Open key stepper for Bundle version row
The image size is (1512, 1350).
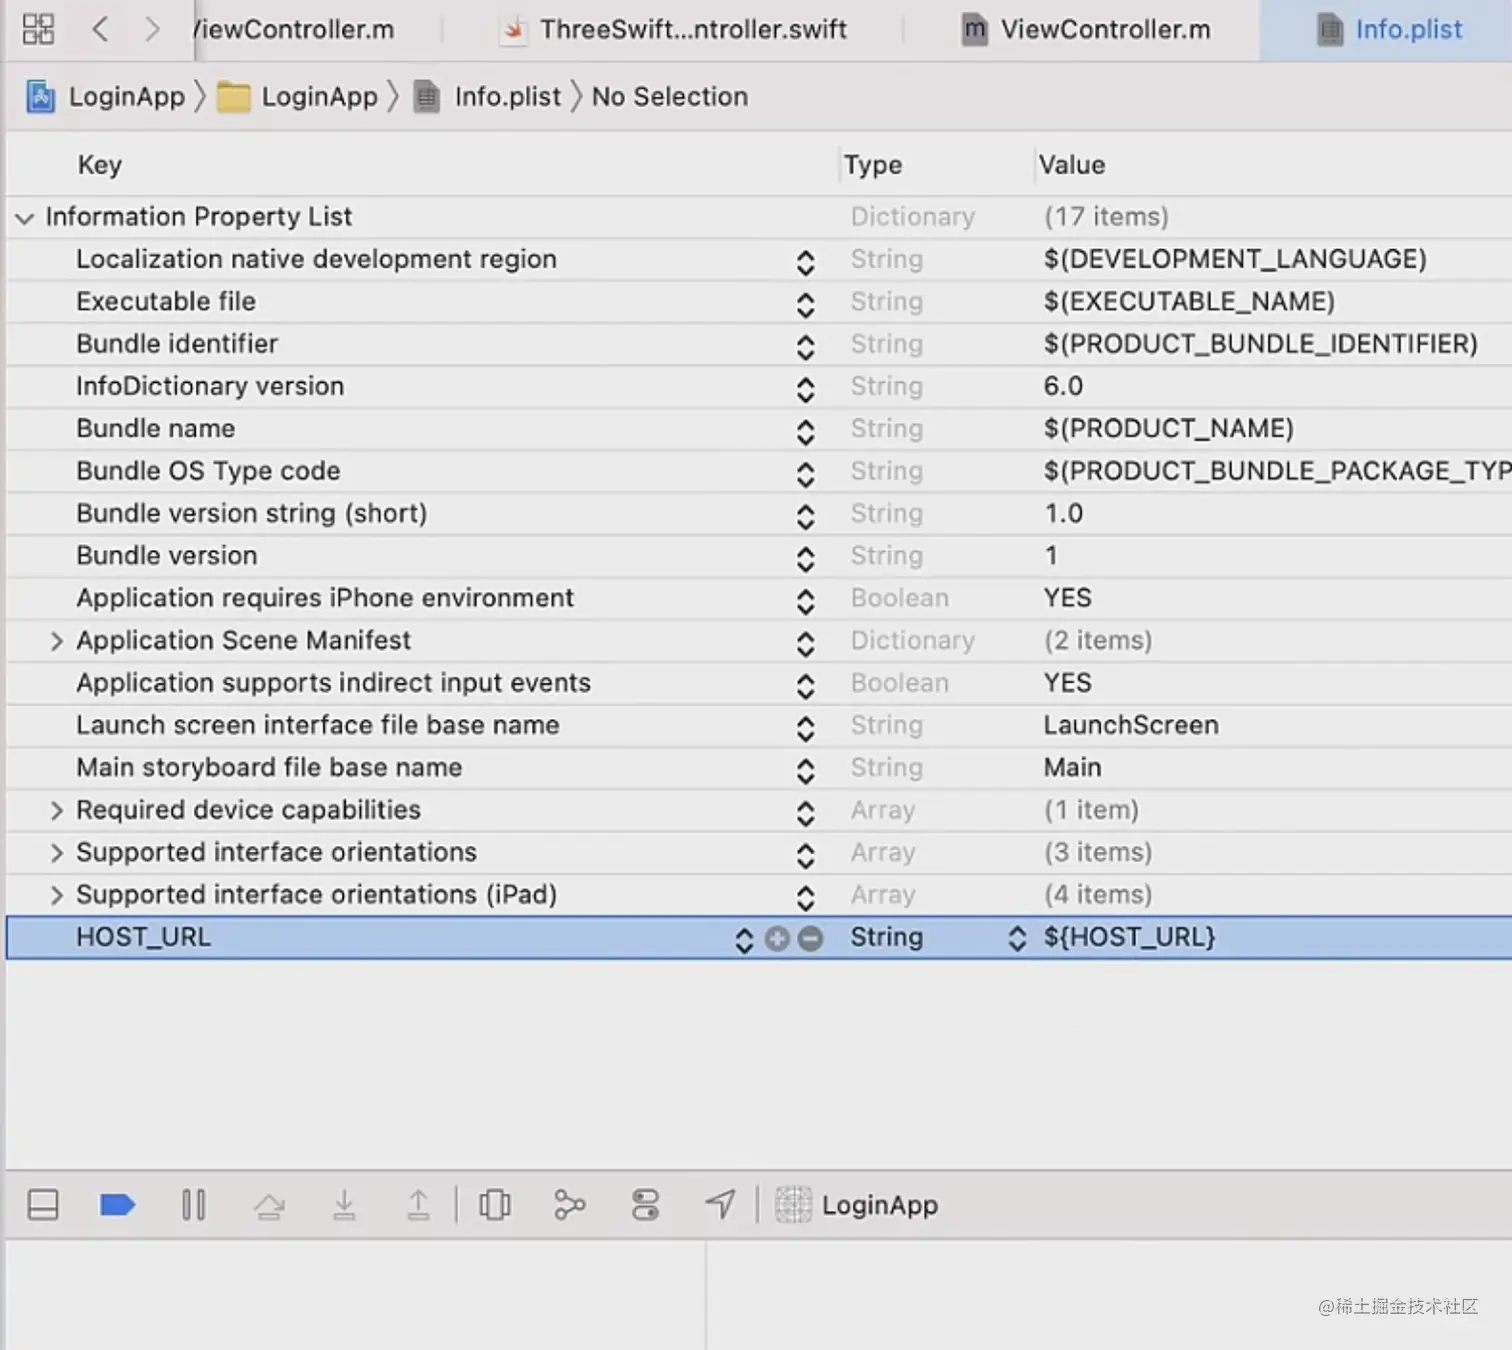[x=806, y=558]
